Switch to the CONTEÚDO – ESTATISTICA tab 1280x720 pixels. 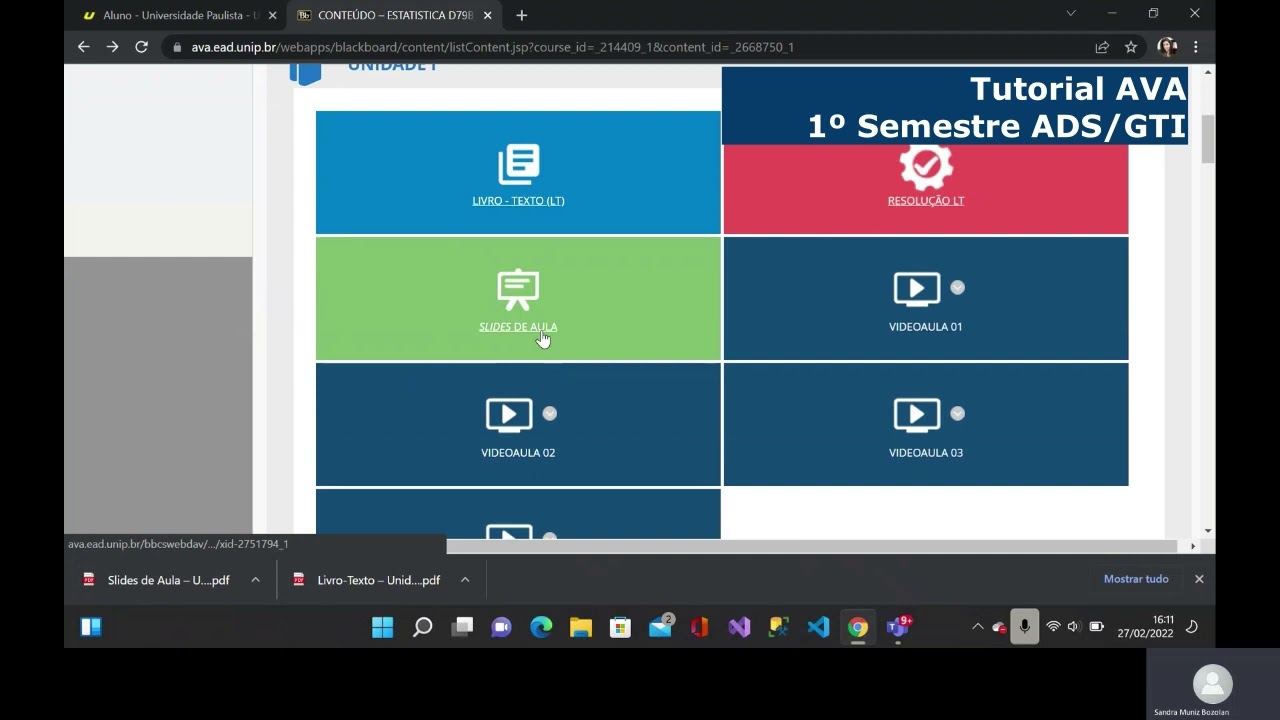(394, 15)
